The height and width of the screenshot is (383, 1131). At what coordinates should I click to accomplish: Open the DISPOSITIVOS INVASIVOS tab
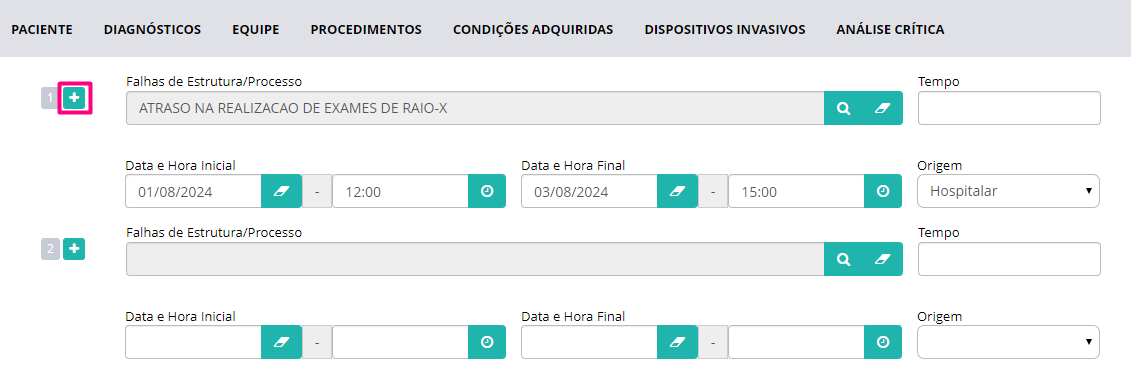pyautogui.click(x=725, y=30)
